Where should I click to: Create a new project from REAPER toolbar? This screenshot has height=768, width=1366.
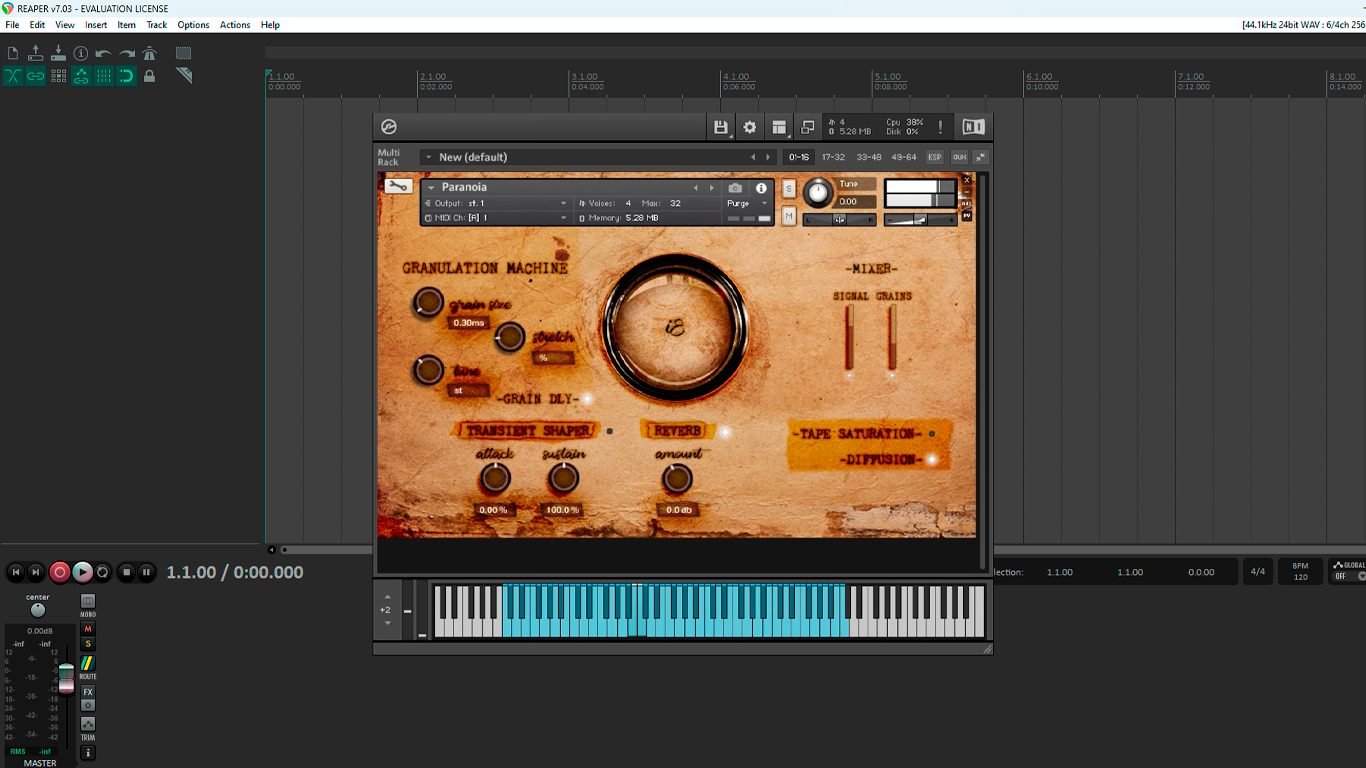13,53
